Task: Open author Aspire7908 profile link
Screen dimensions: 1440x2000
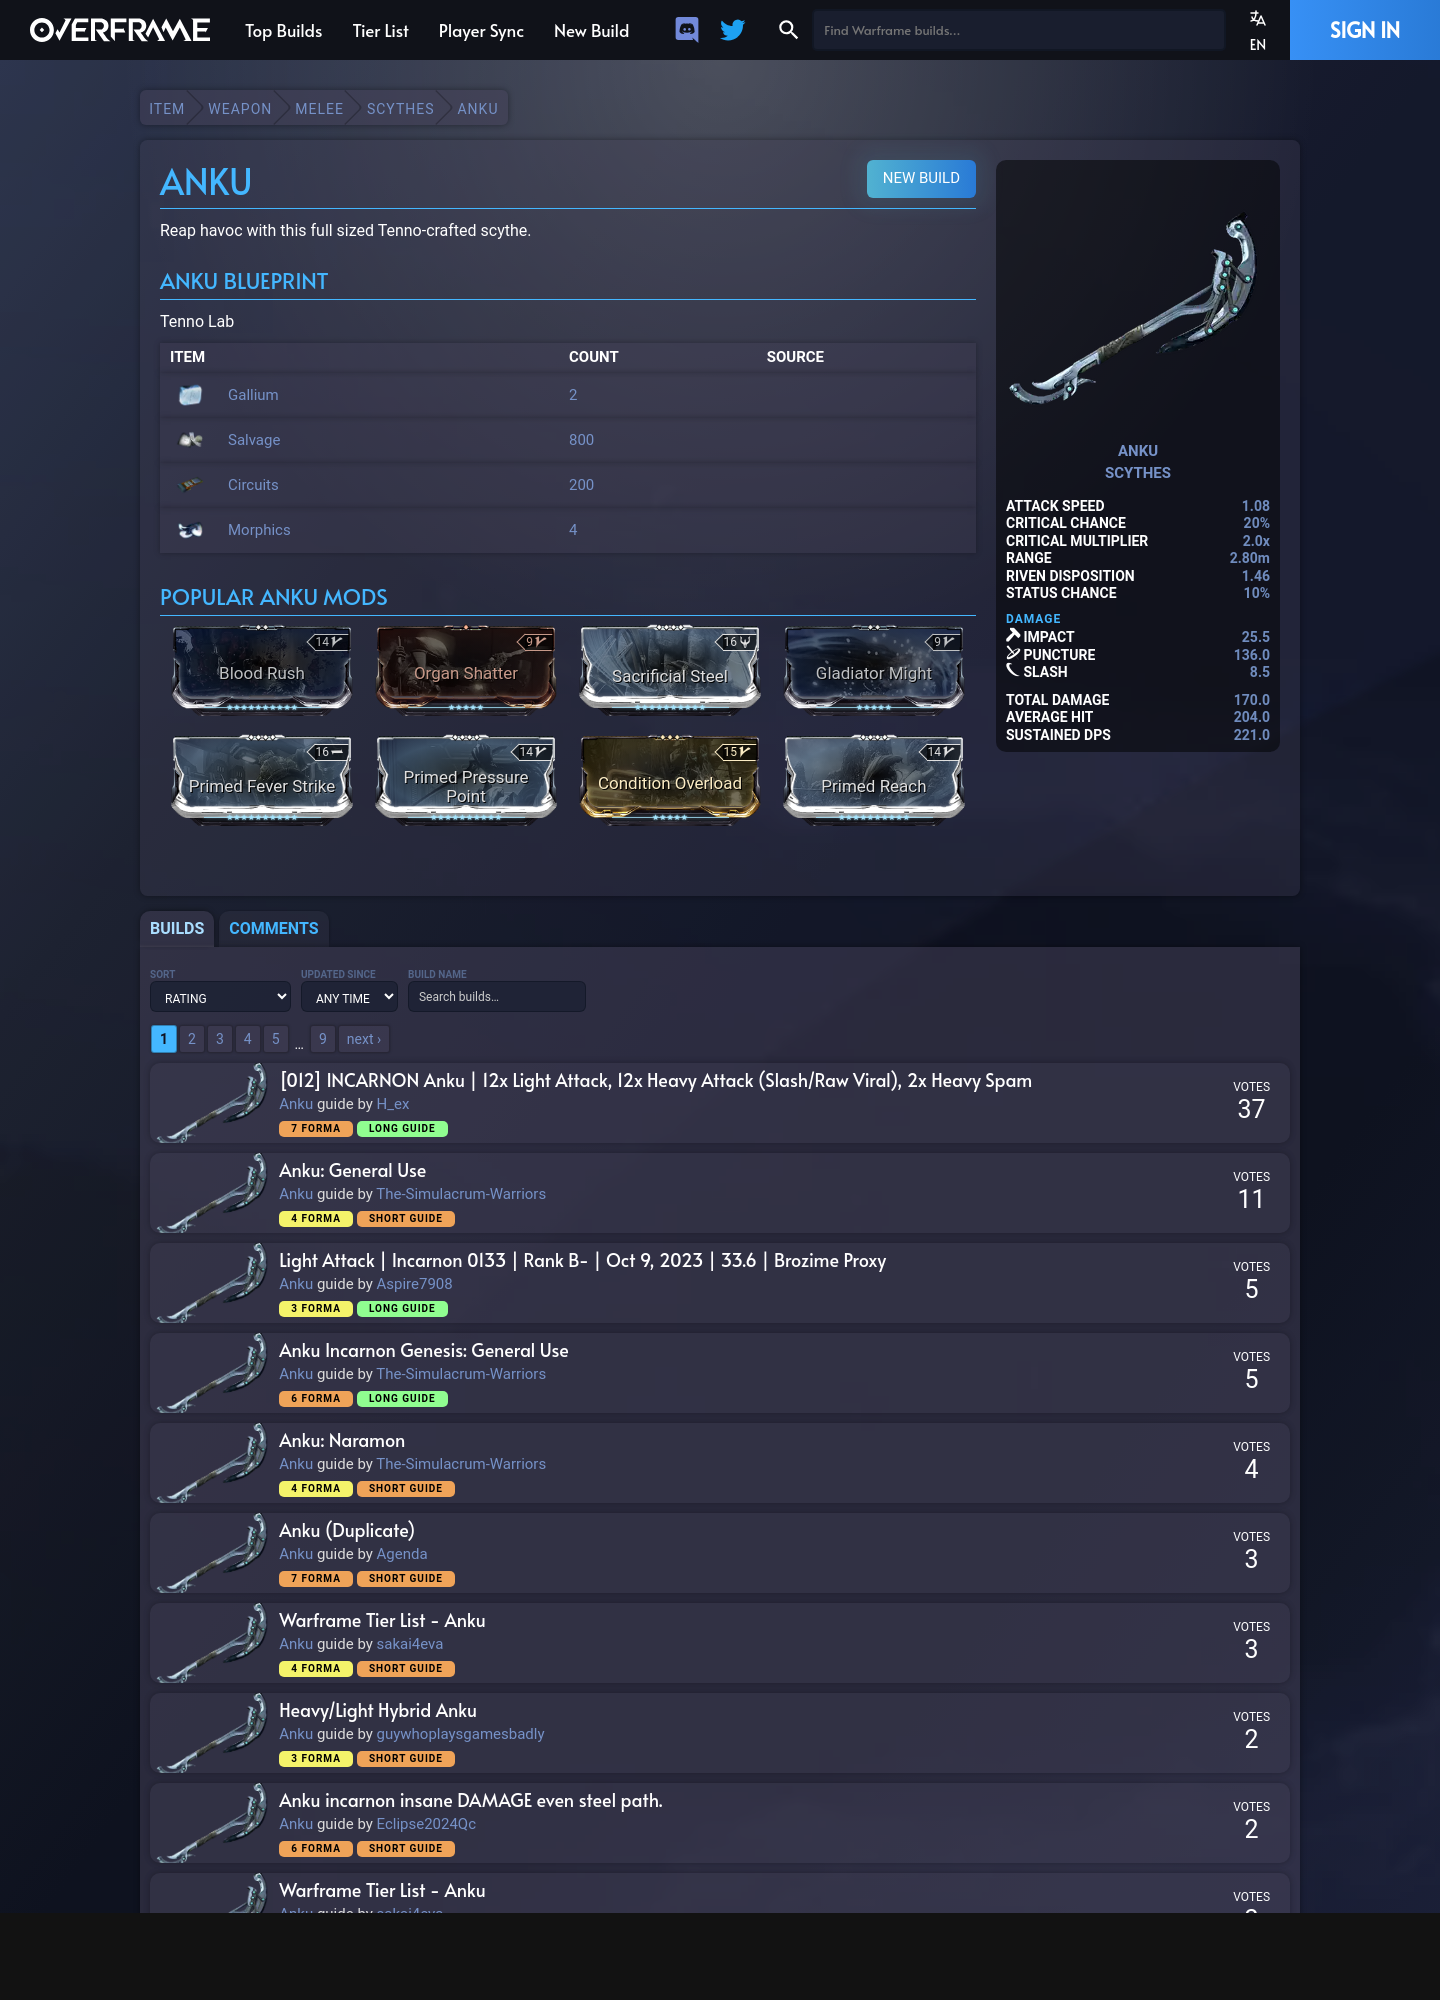Action: pos(414,1284)
